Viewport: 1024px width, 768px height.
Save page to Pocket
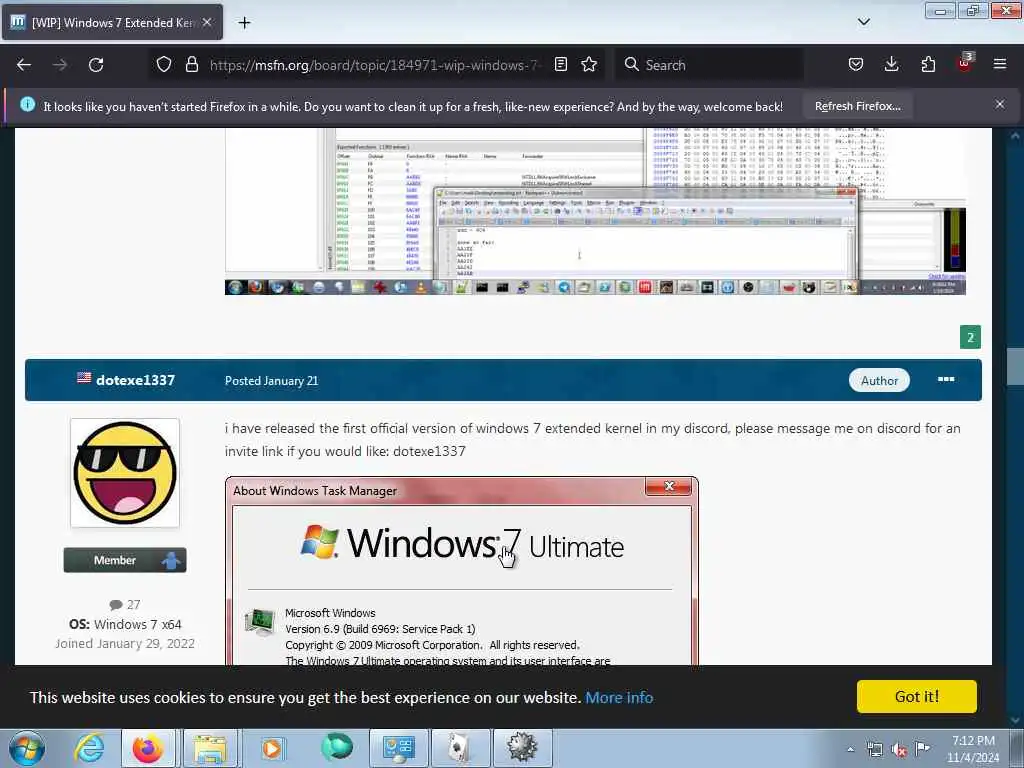click(856, 65)
